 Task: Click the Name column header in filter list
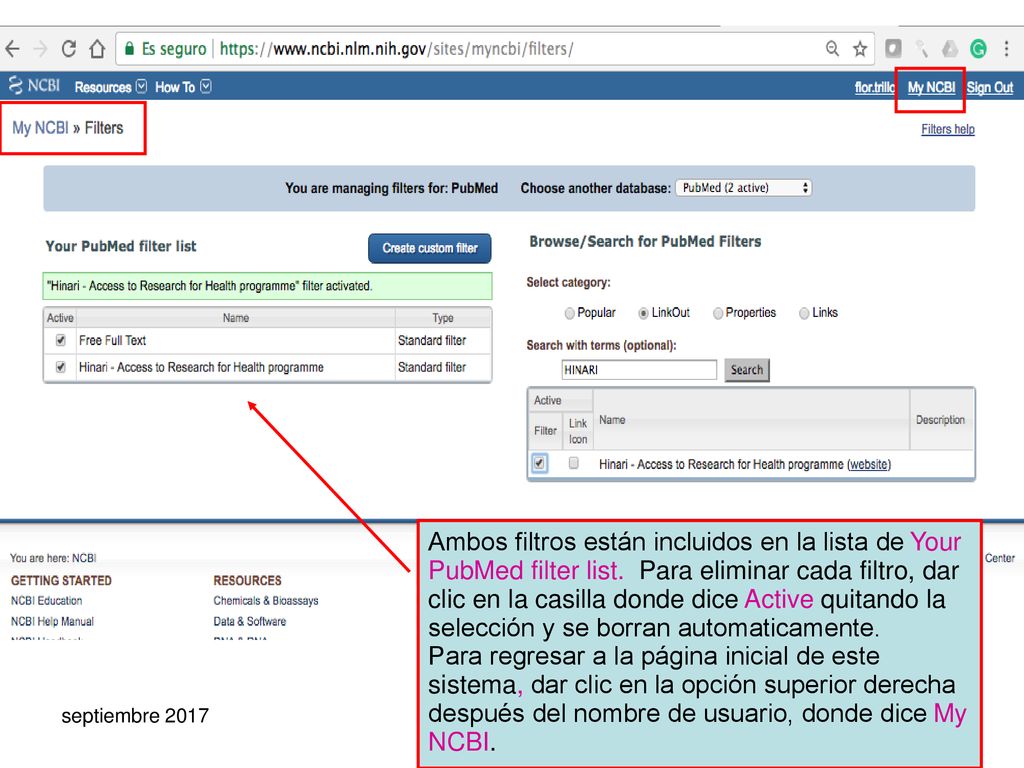(235, 318)
